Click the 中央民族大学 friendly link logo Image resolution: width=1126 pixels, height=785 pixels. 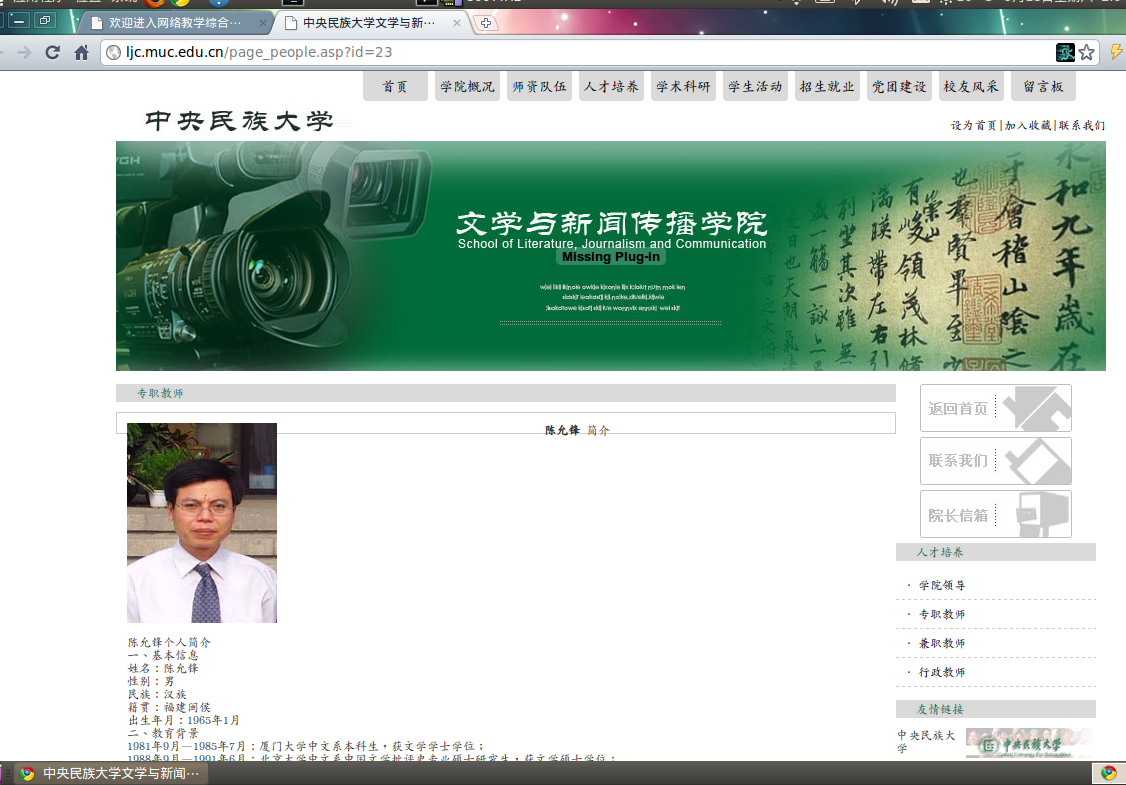pyautogui.click(x=1030, y=743)
